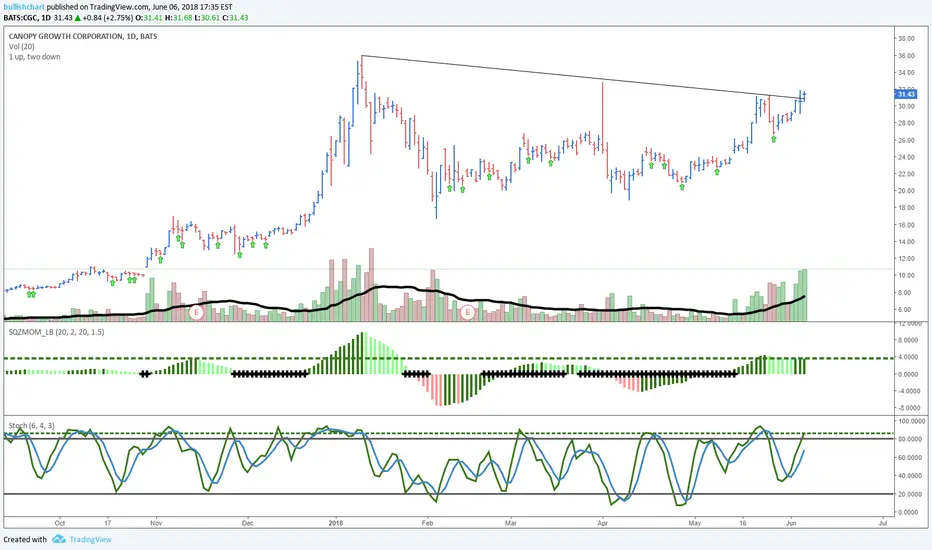The height and width of the screenshot is (550, 932).
Task: Click the TradingView logo icon at bottom
Action: tap(58, 539)
